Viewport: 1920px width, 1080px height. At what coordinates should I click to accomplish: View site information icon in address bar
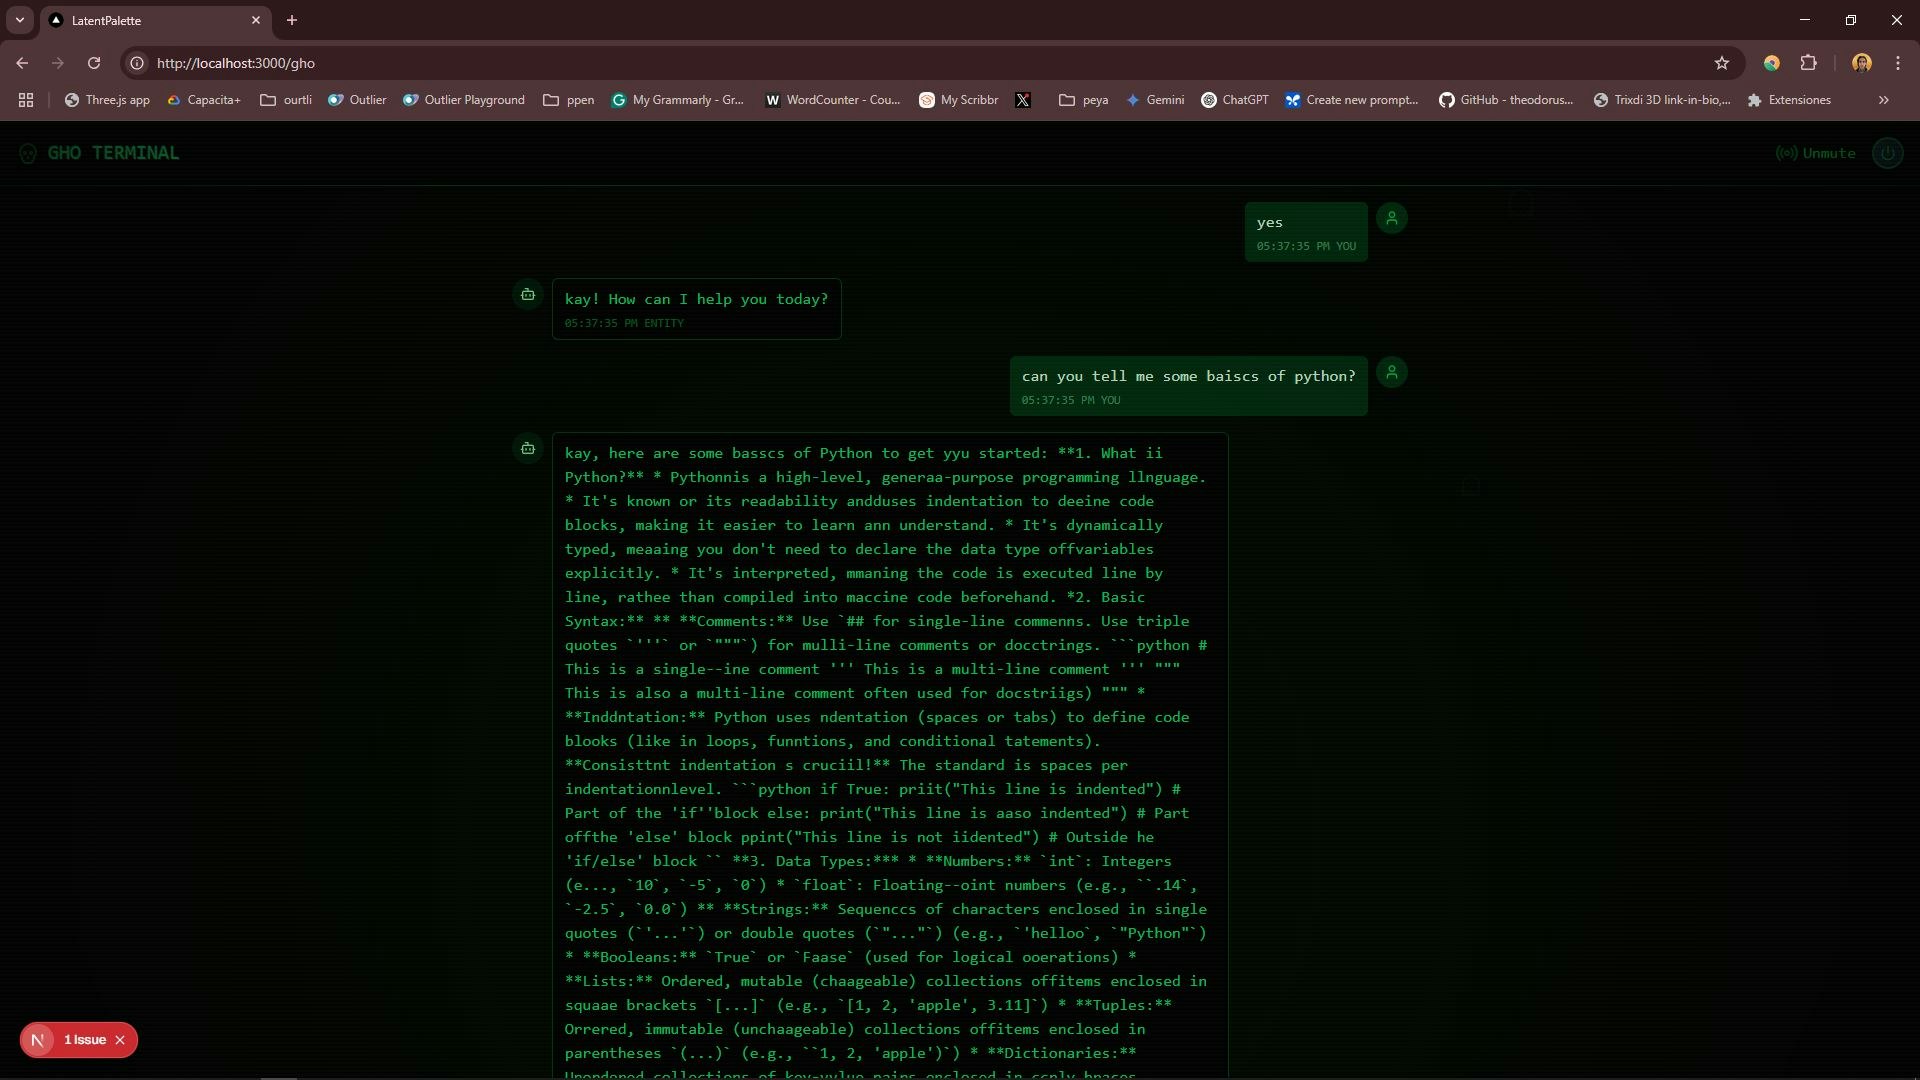point(138,63)
